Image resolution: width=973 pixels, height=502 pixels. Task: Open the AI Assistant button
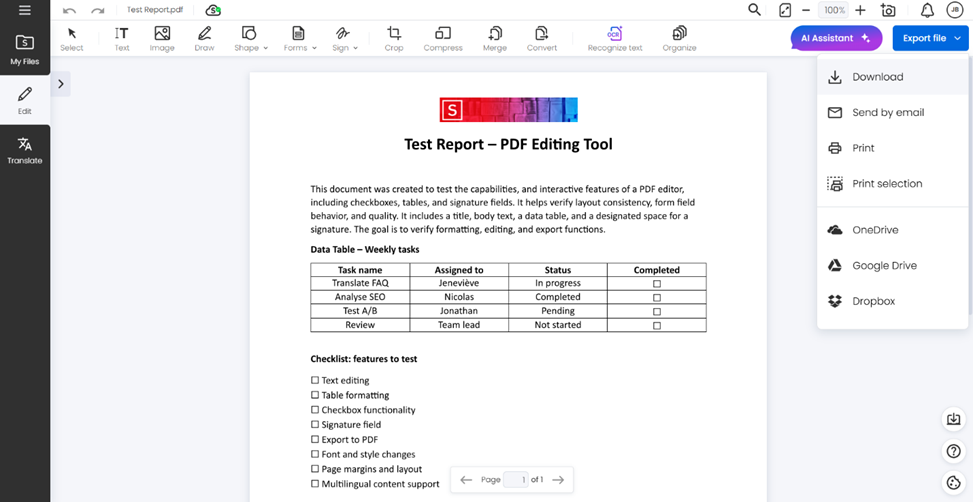[836, 38]
